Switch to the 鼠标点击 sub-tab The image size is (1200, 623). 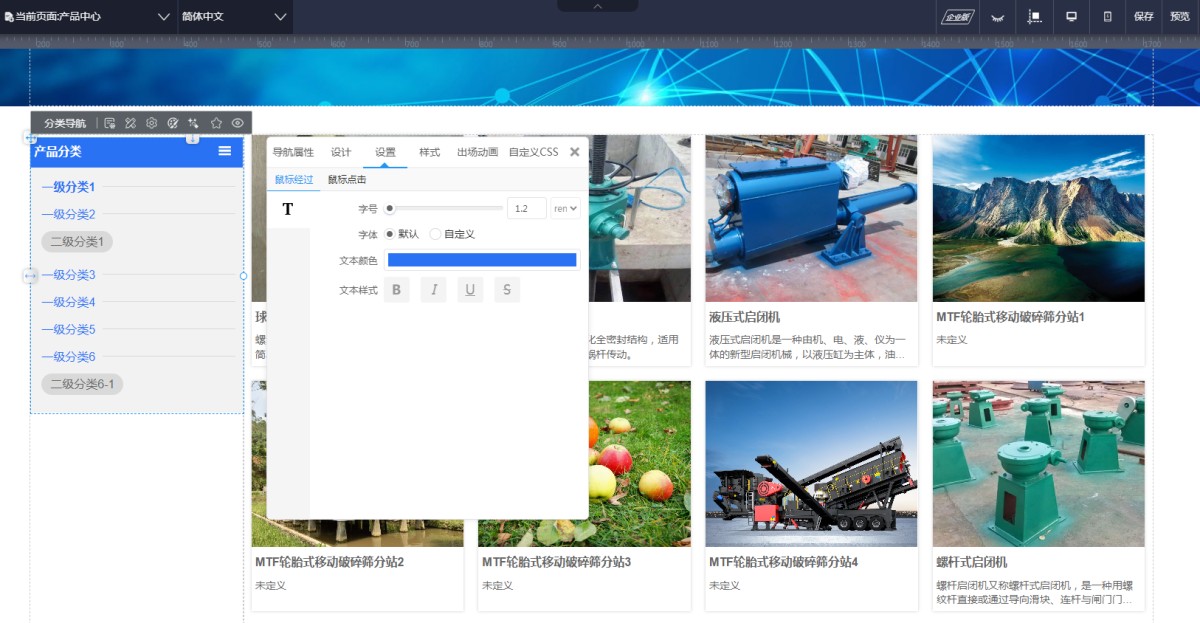[347, 180]
